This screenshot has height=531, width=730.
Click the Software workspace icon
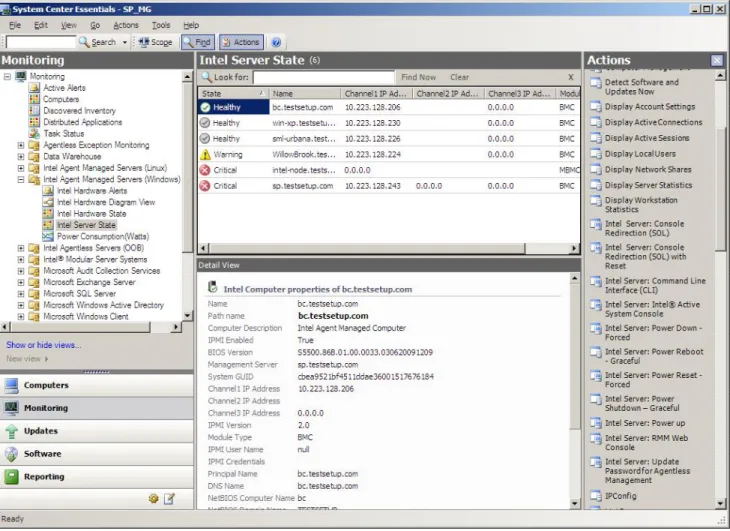pos(11,454)
